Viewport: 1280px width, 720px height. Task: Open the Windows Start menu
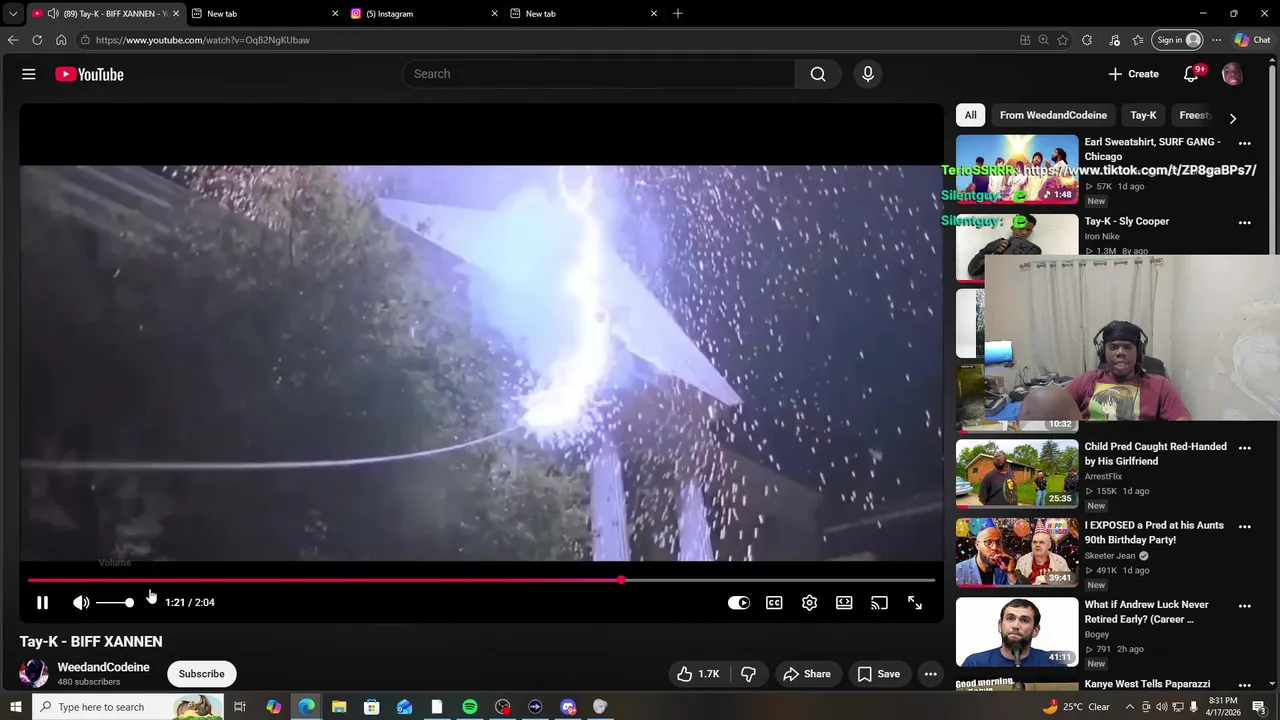coord(15,707)
